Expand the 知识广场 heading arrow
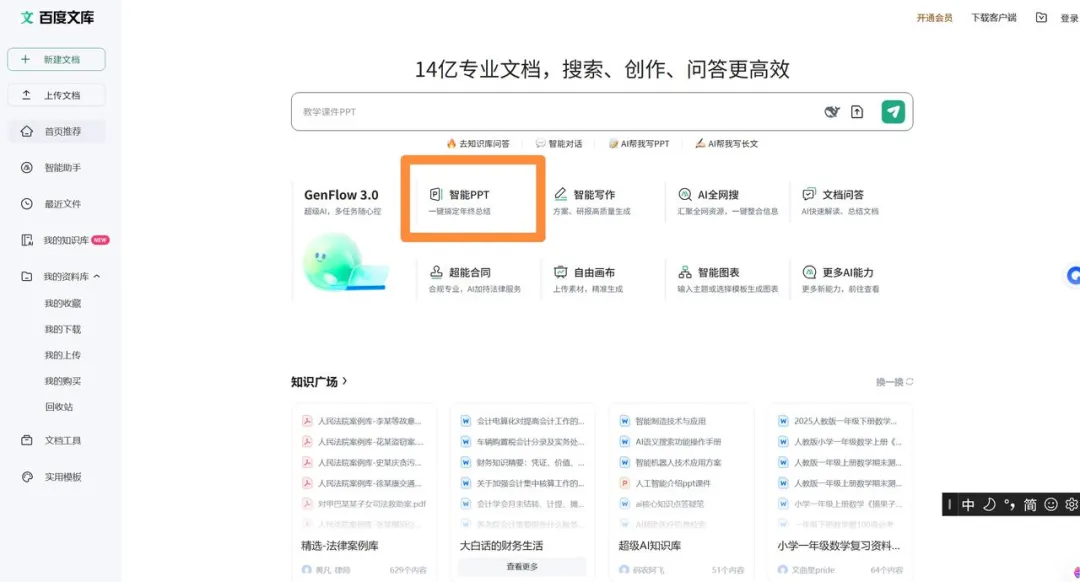The image size is (1080, 582). click(344, 381)
